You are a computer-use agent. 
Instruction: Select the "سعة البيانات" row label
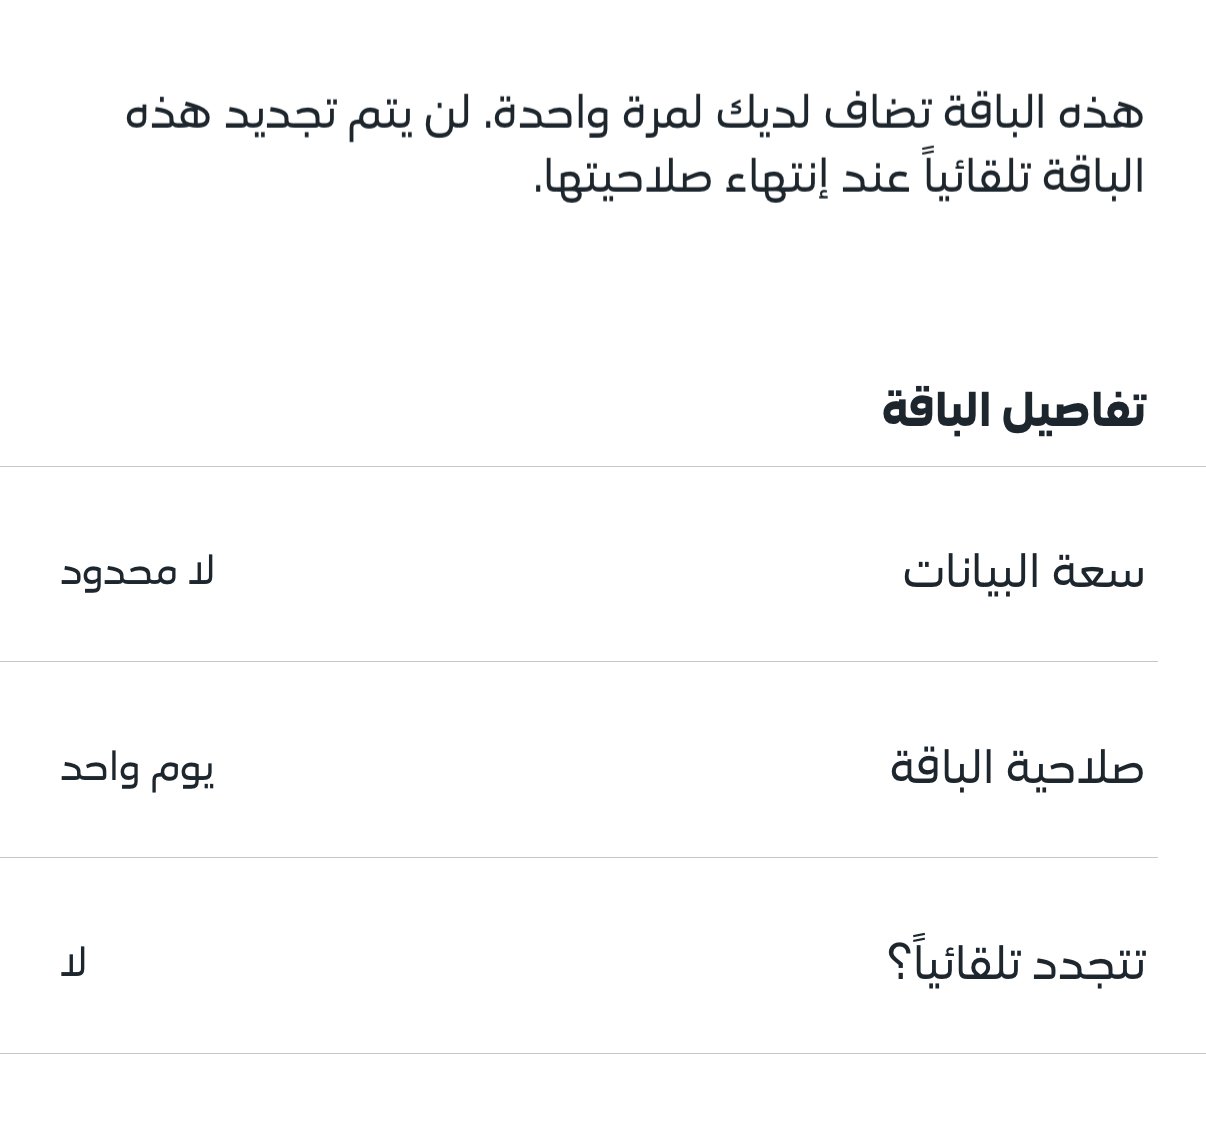tap(1023, 572)
